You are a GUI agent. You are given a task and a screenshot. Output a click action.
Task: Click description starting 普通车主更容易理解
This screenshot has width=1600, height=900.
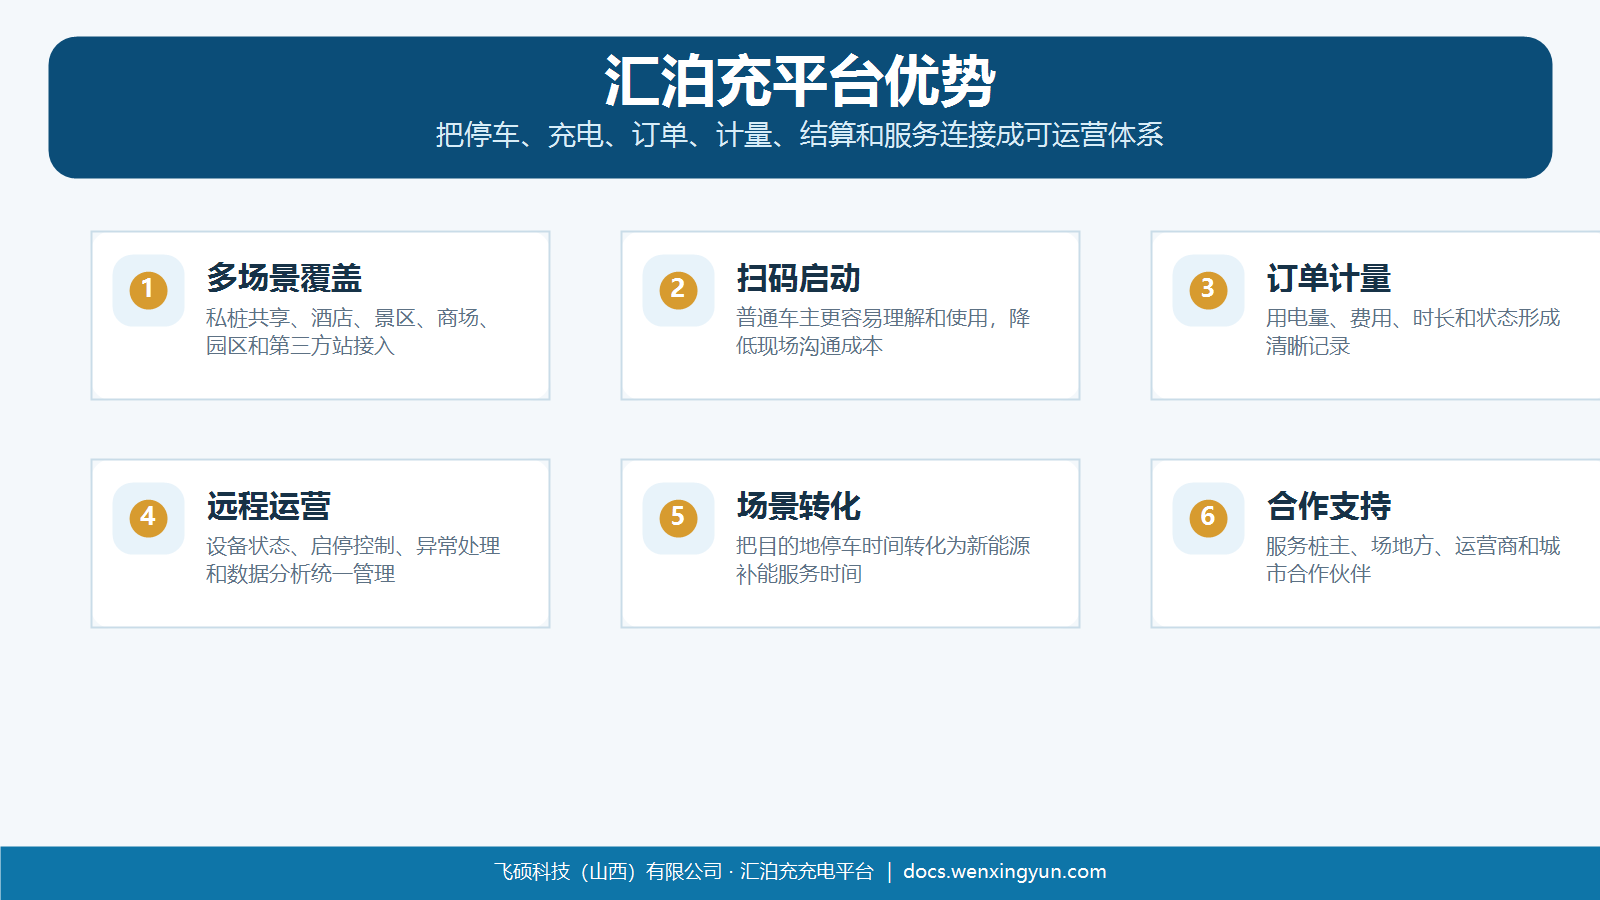pyautogui.click(x=883, y=332)
